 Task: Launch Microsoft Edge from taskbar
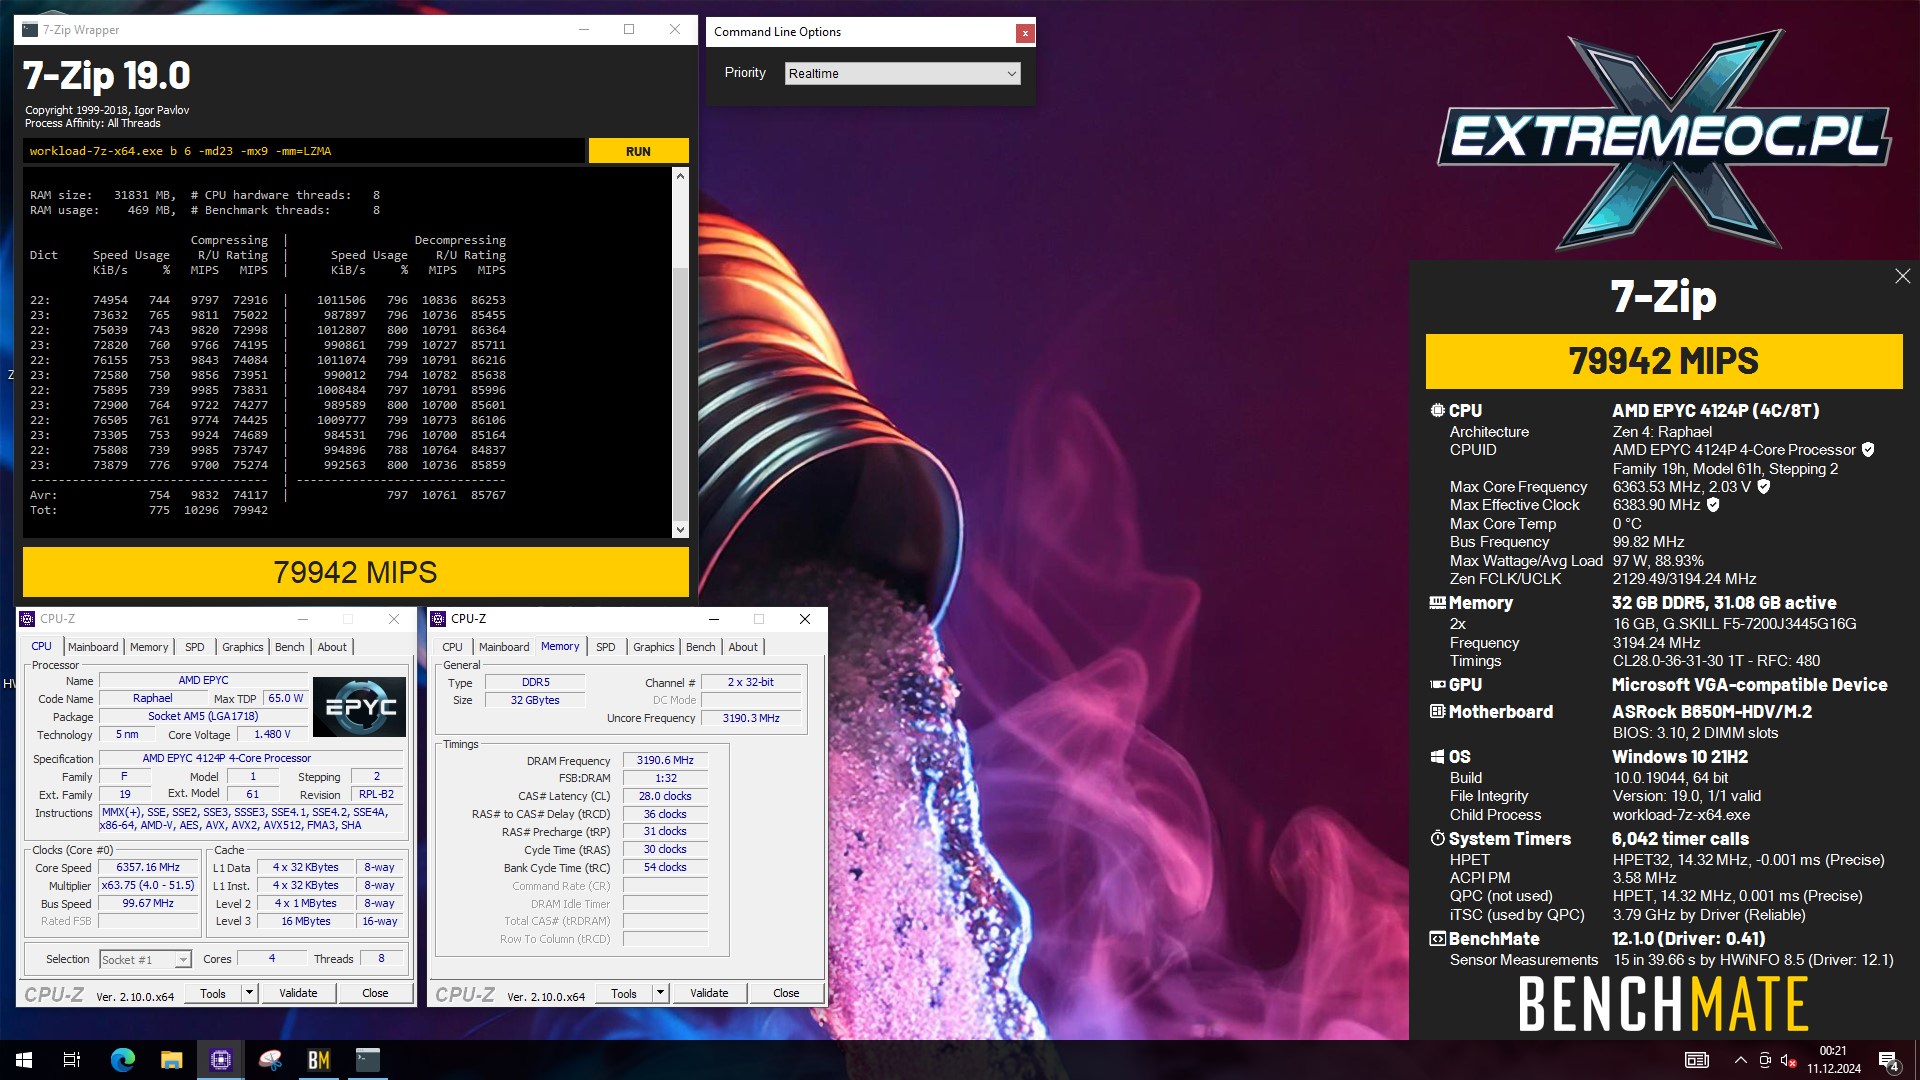122,1060
